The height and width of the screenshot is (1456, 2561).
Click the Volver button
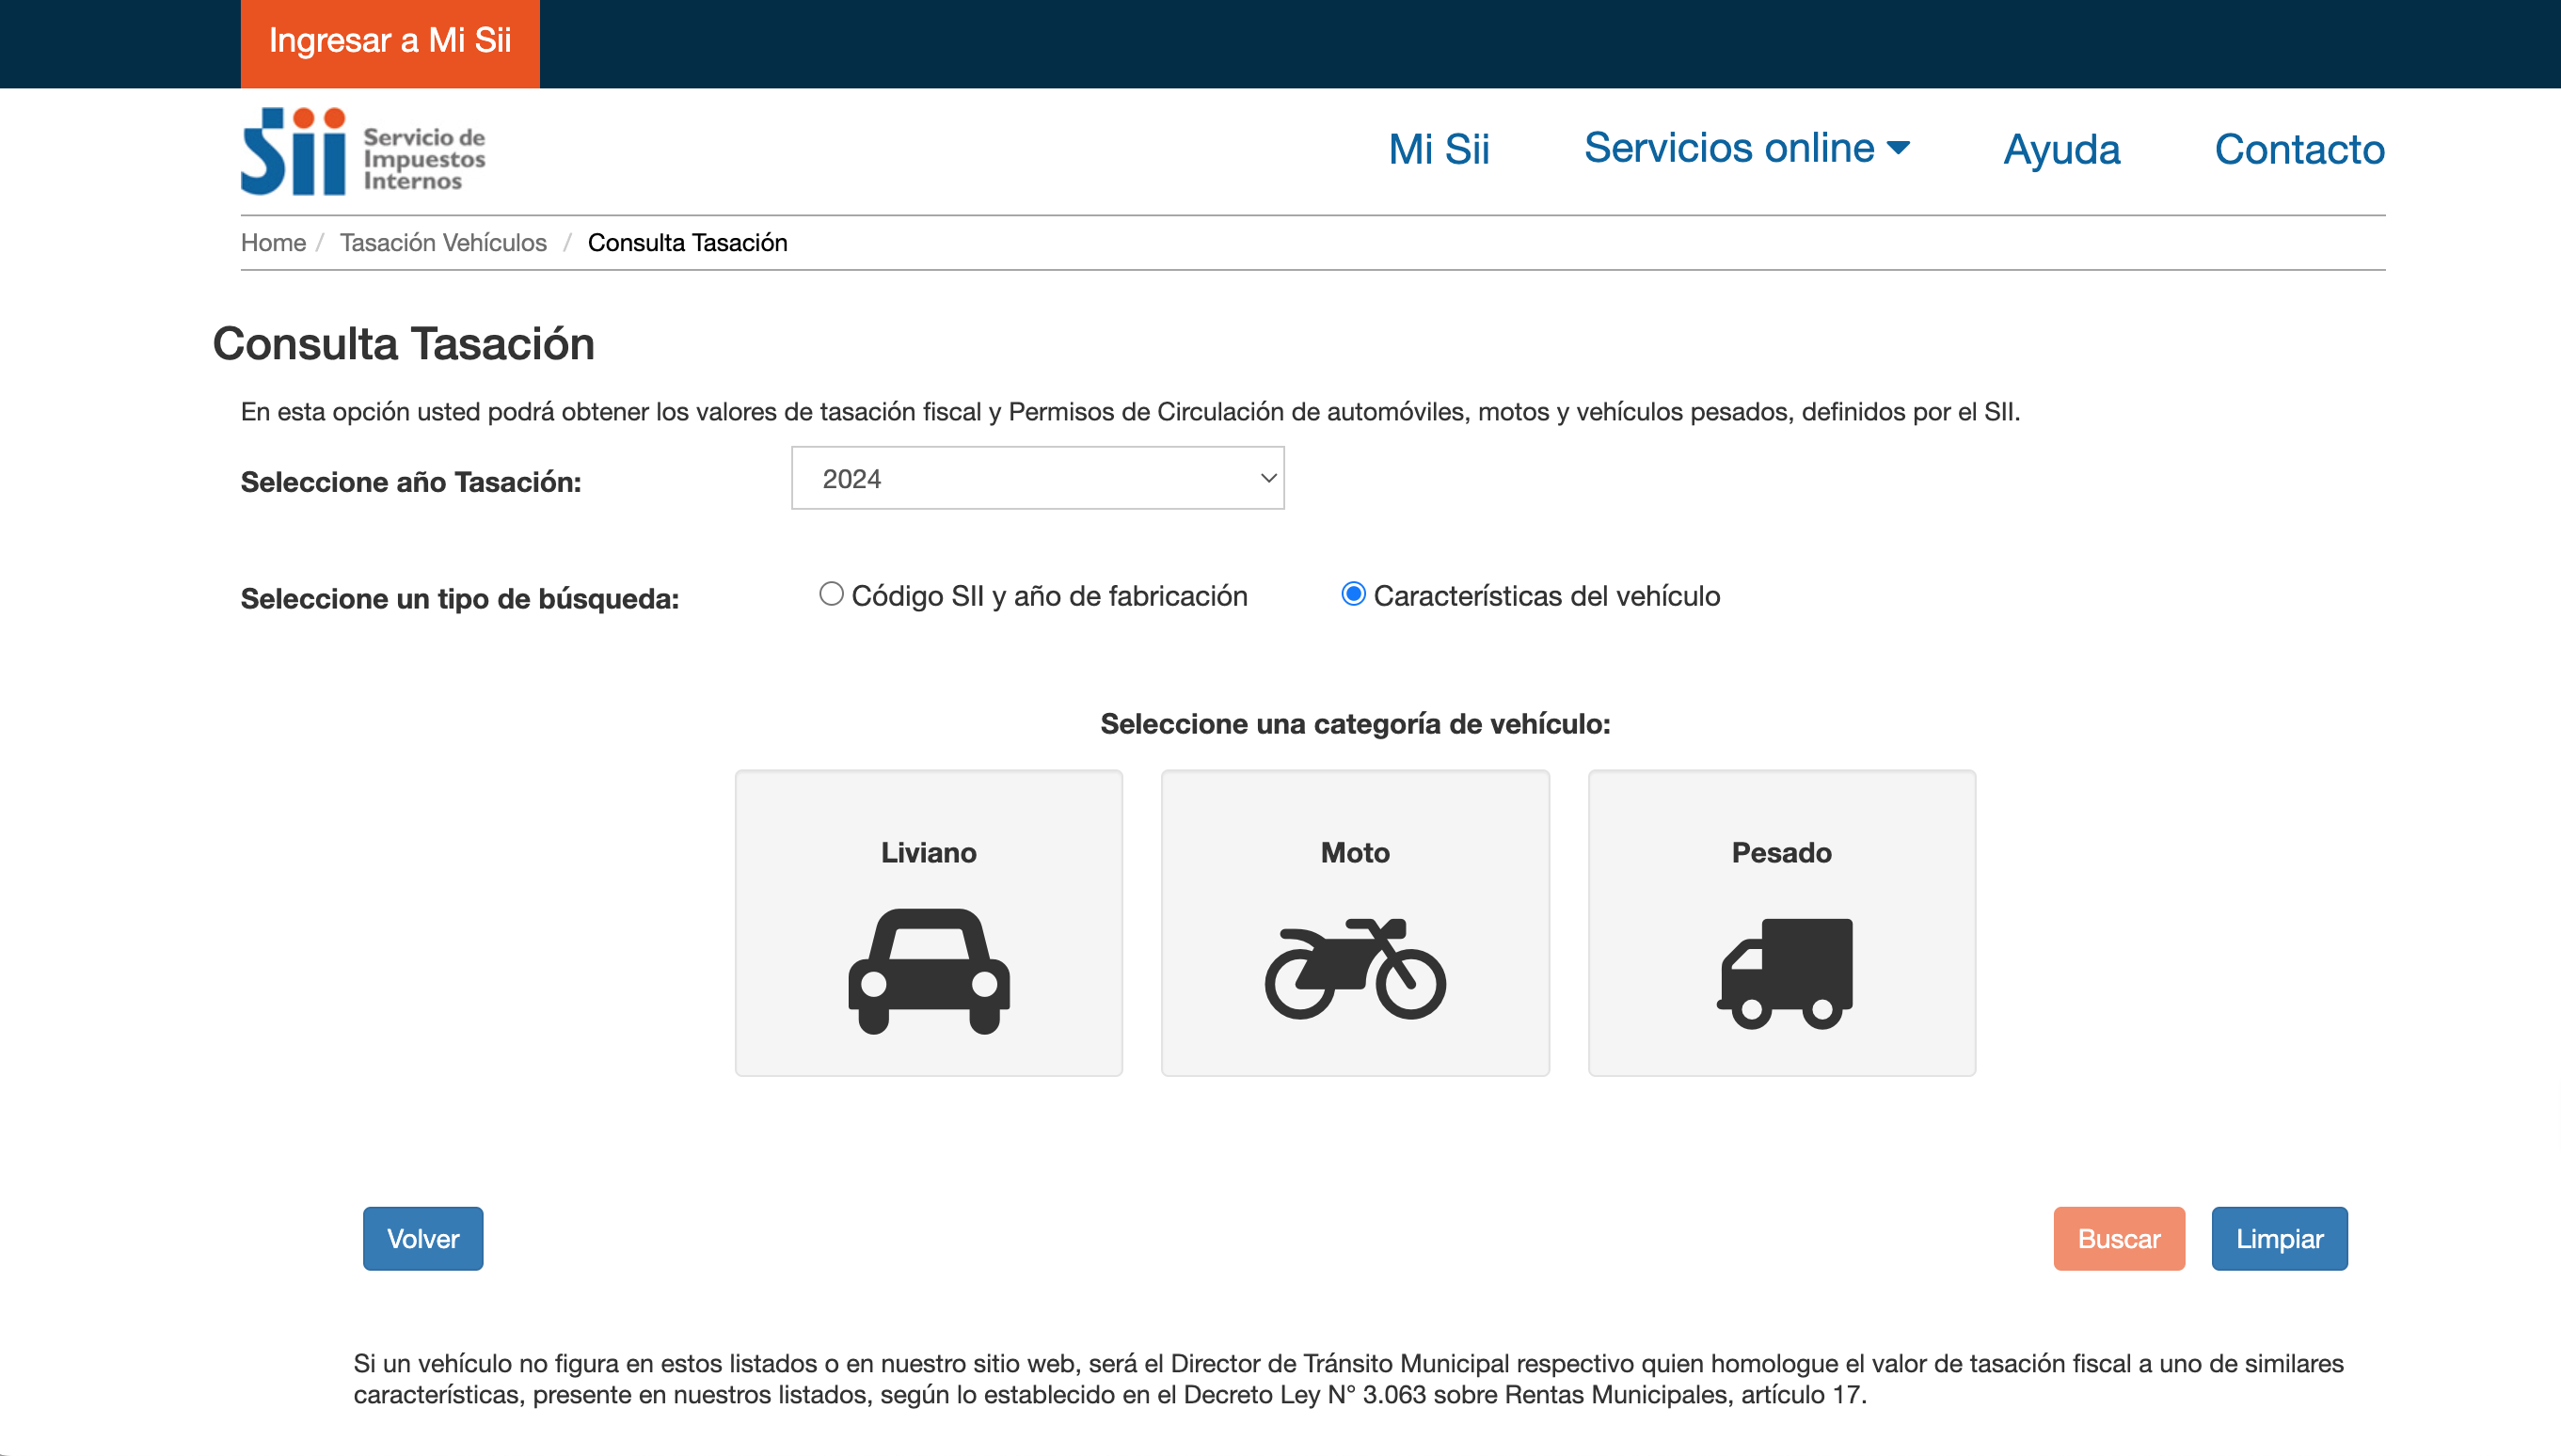coord(422,1238)
